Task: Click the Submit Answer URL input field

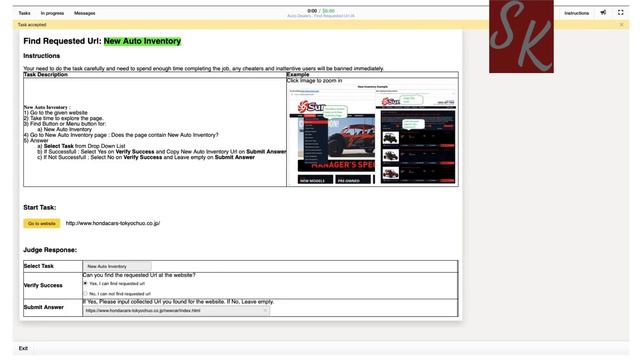Action: coord(176,311)
